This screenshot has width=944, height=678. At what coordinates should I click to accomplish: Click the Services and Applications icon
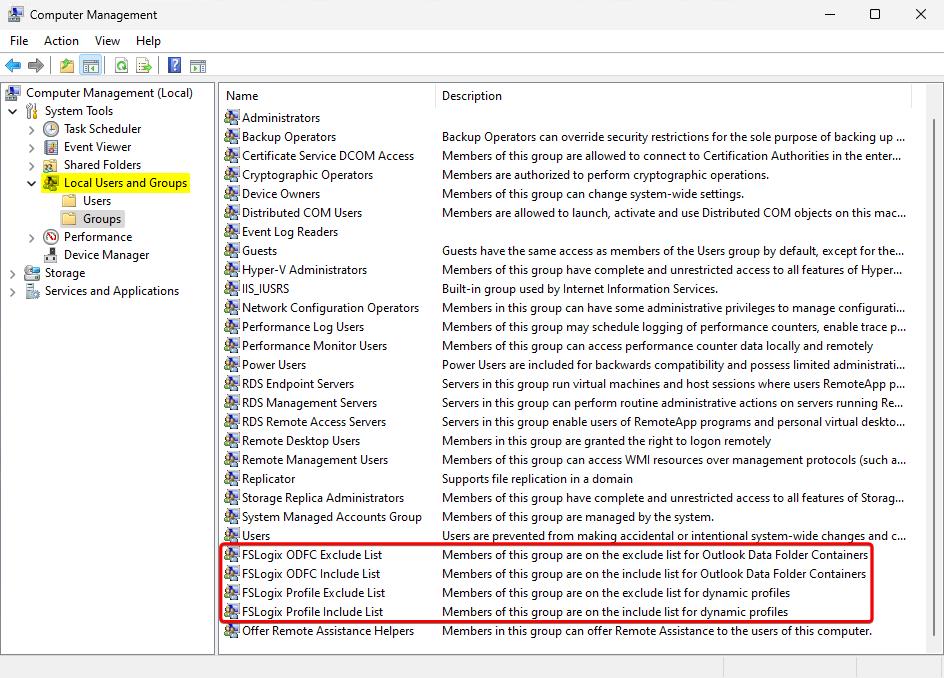coord(32,291)
